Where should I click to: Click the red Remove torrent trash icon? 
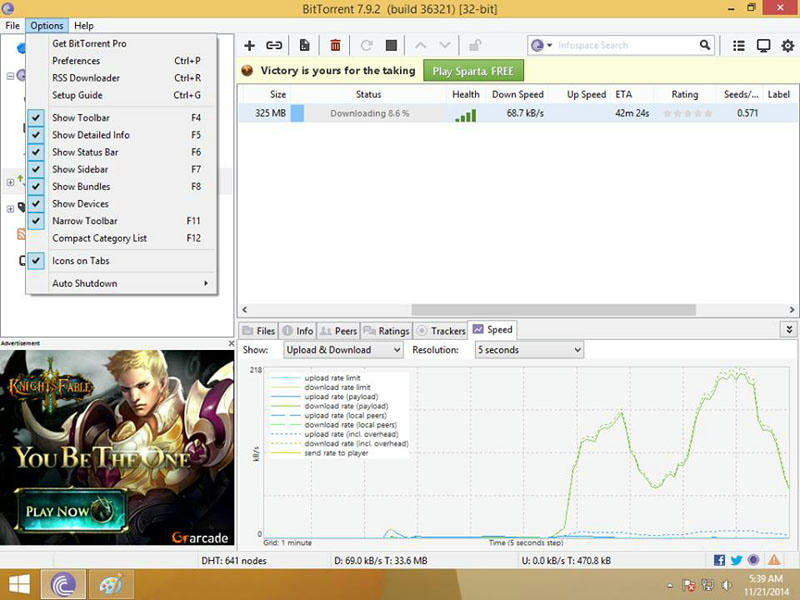(x=335, y=45)
